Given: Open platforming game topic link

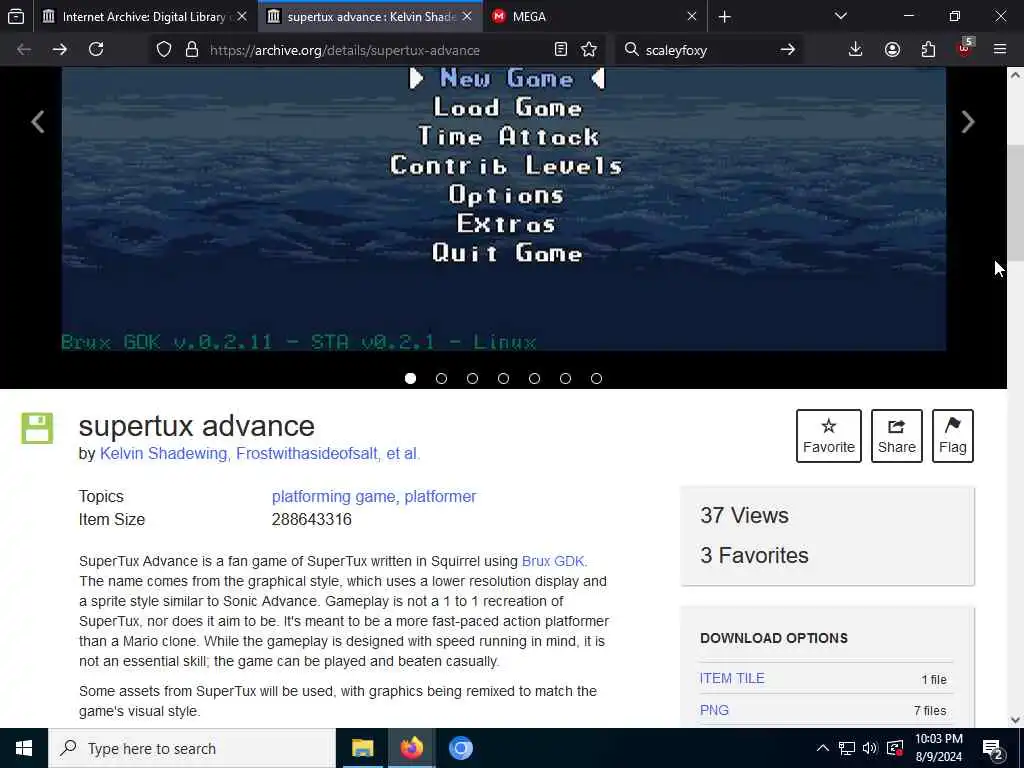Looking at the screenshot, I should 335,497.
